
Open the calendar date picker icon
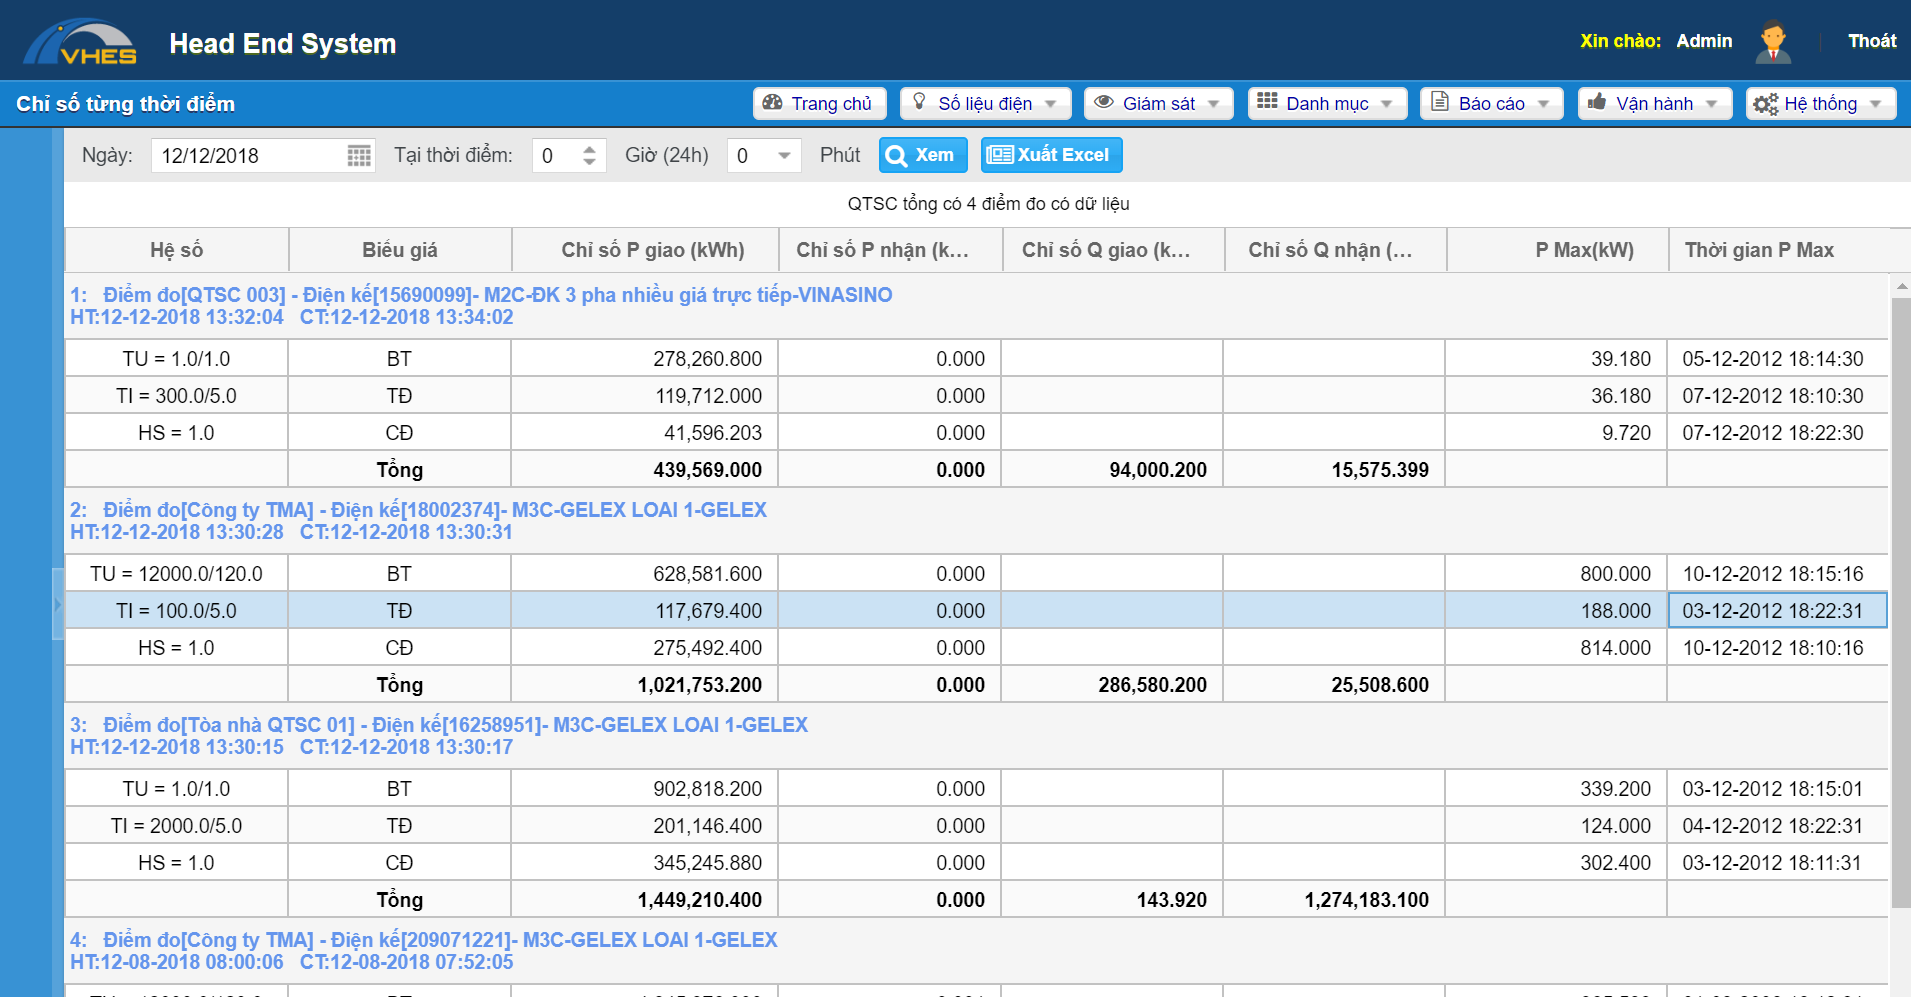click(359, 156)
